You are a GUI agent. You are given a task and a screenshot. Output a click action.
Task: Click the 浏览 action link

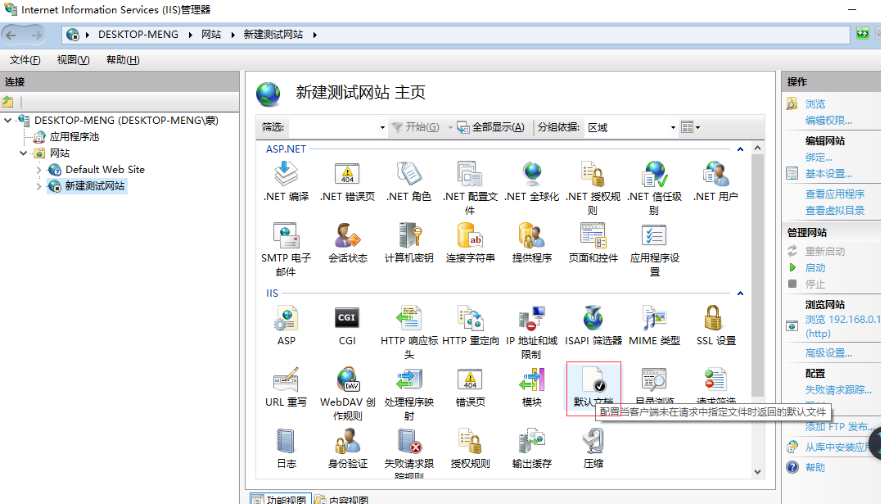tap(815, 104)
